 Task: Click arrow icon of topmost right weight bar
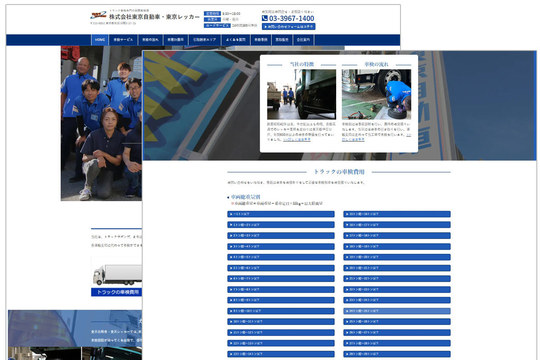[x=347, y=214]
